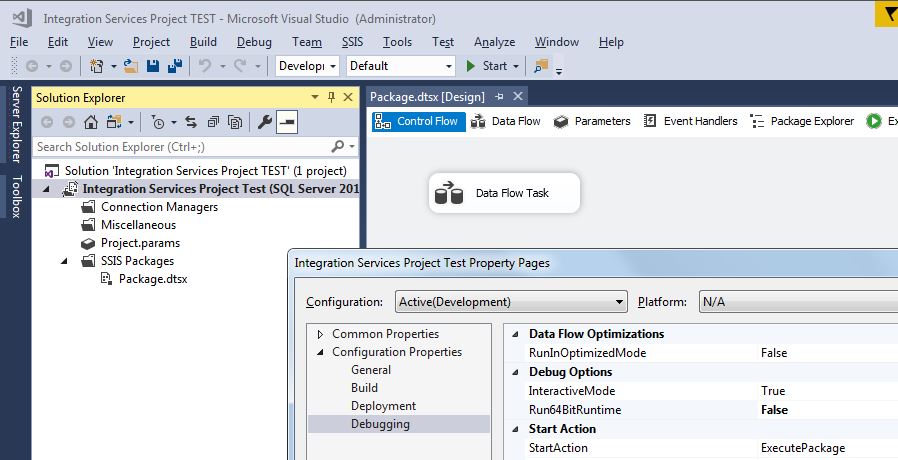The image size is (898, 460).
Task: Click the Save All icon
Action: click(x=175, y=66)
